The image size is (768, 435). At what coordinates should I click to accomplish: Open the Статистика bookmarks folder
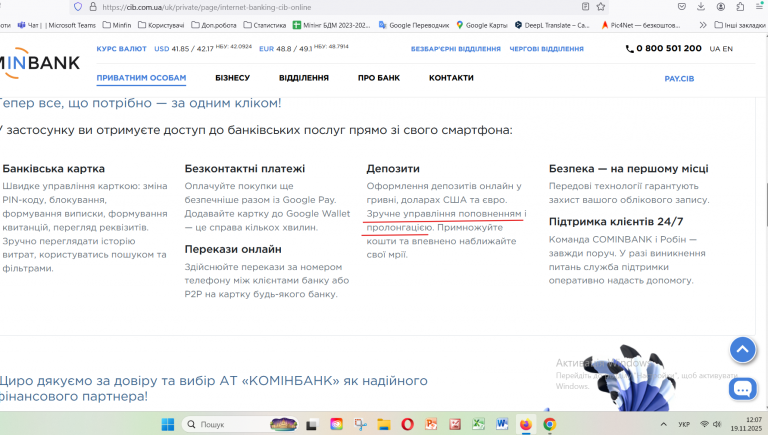coord(265,25)
